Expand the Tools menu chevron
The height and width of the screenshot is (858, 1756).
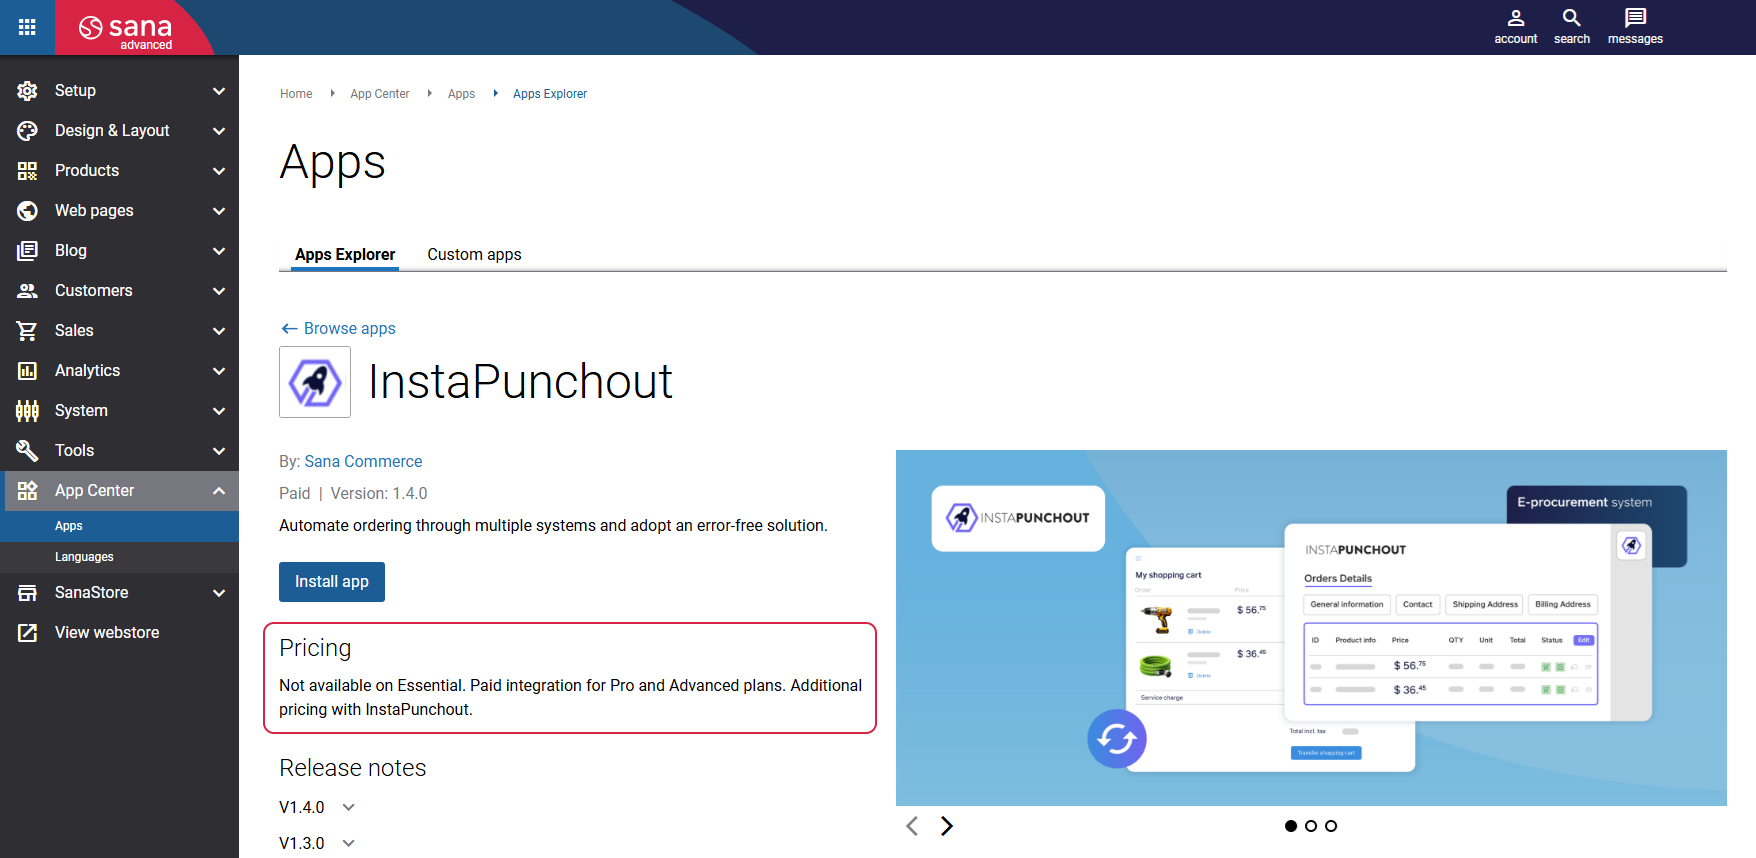(x=219, y=451)
